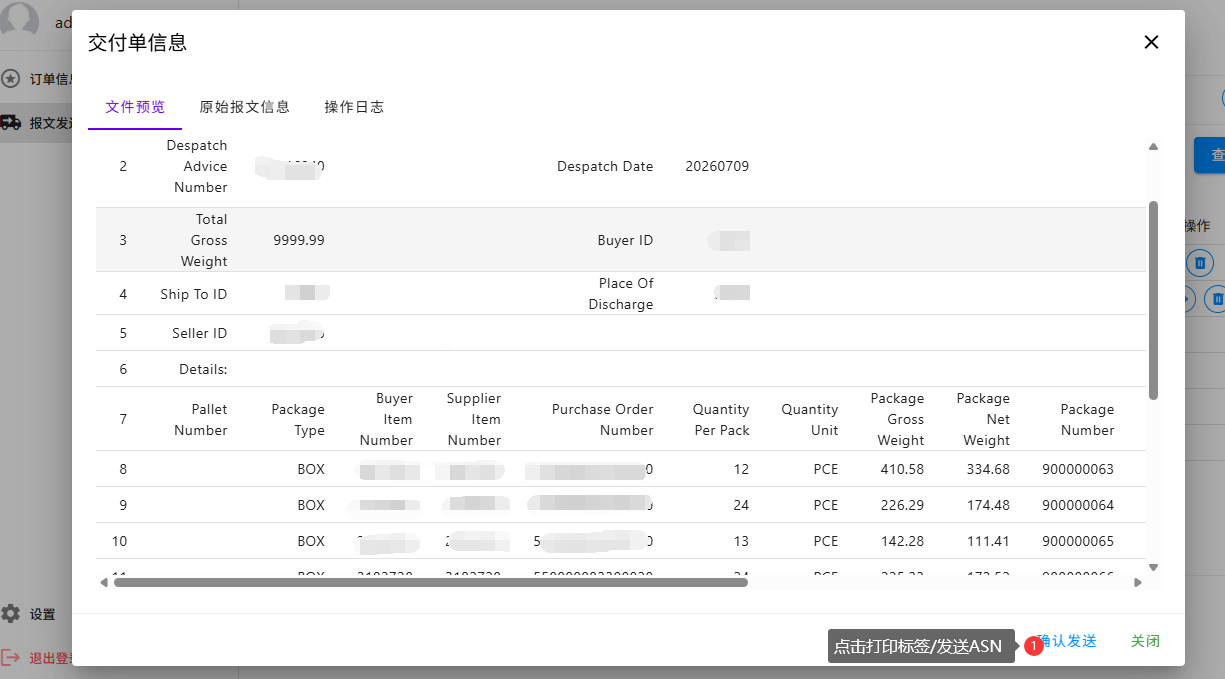Click the horizontal scrollbar left arrow
The width and height of the screenshot is (1225, 679).
coord(103,582)
